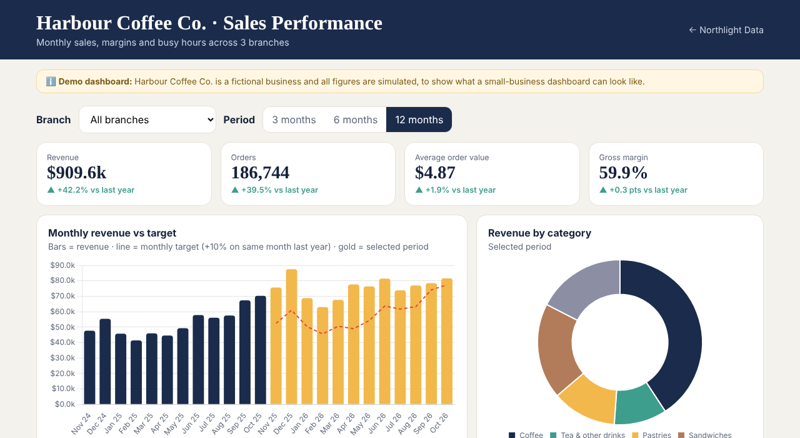
Task: Click the green Tea donut segment
Action: [x=638, y=405]
